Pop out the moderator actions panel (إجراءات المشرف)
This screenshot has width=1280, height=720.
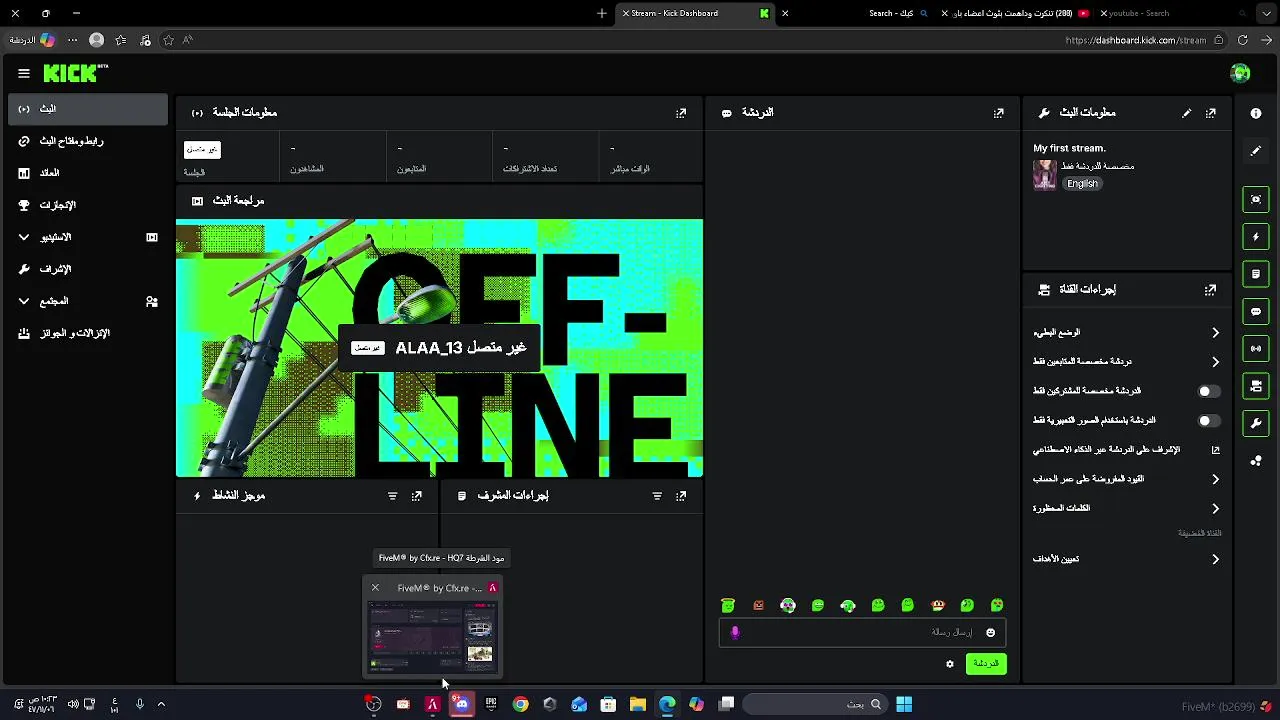click(681, 496)
